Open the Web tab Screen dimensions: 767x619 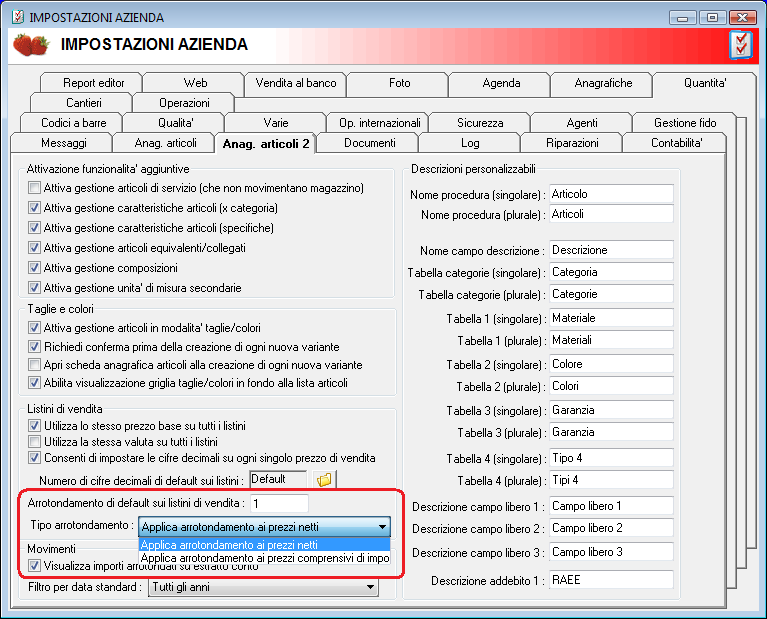[x=195, y=83]
